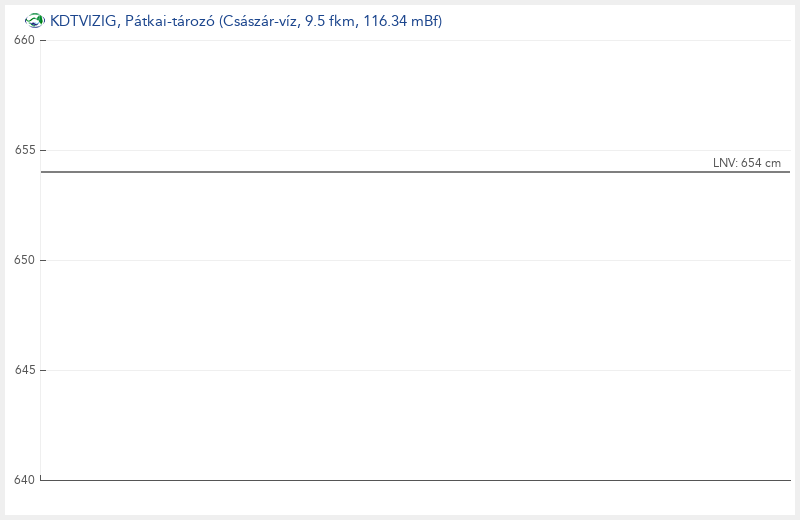The height and width of the screenshot is (520, 800).
Task: Click the KDTVIZIG logo icon
Action: (x=35, y=20)
